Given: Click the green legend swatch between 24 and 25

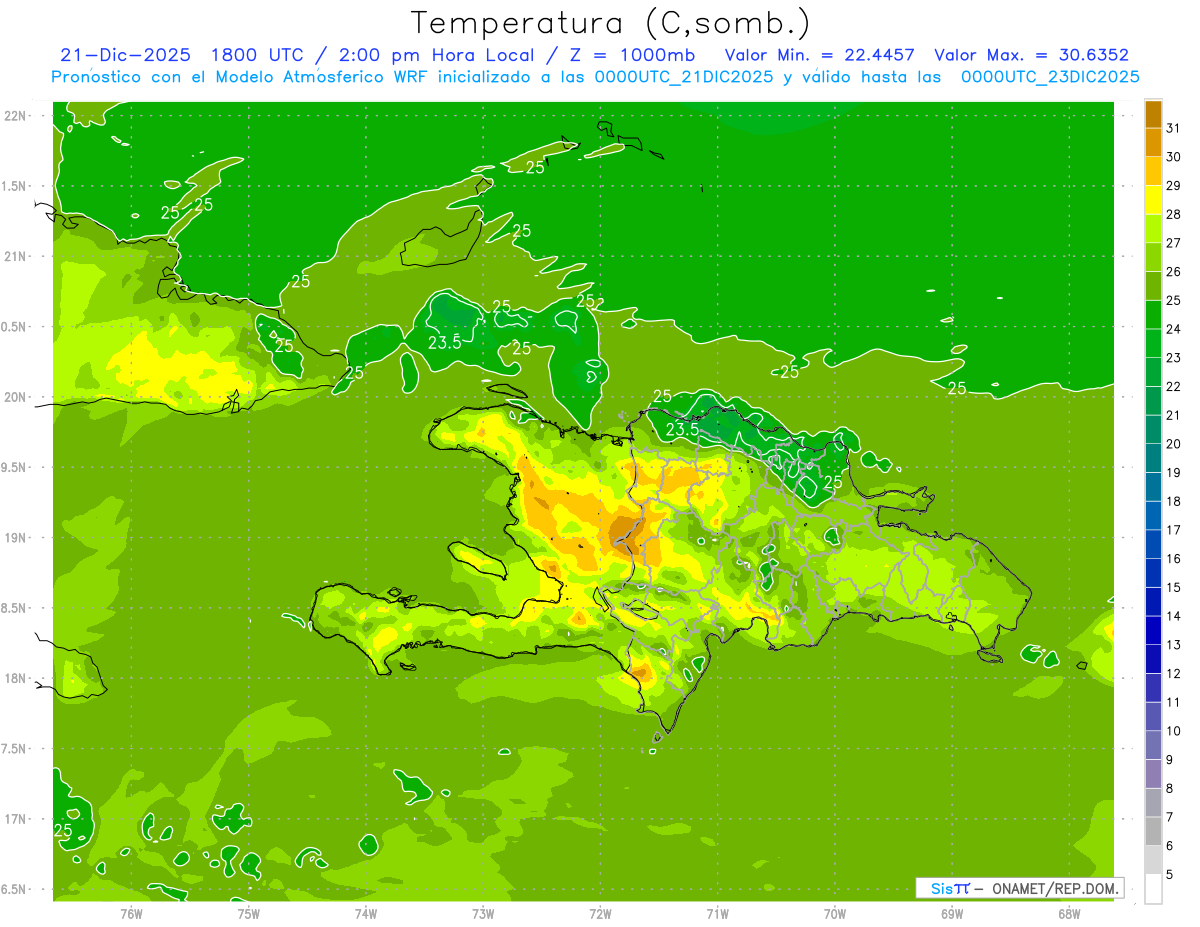Looking at the screenshot, I should click(1153, 315).
